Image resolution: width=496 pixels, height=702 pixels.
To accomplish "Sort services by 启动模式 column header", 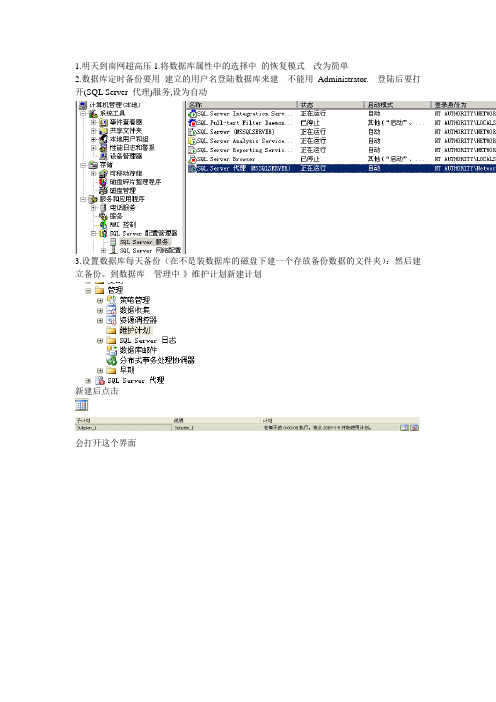I will point(398,105).
